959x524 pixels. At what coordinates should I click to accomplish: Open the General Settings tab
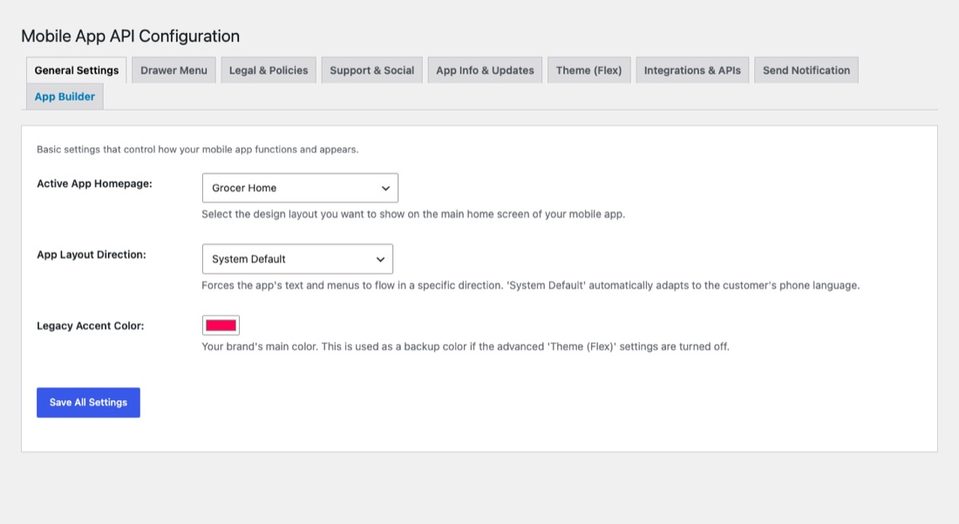[76, 70]
